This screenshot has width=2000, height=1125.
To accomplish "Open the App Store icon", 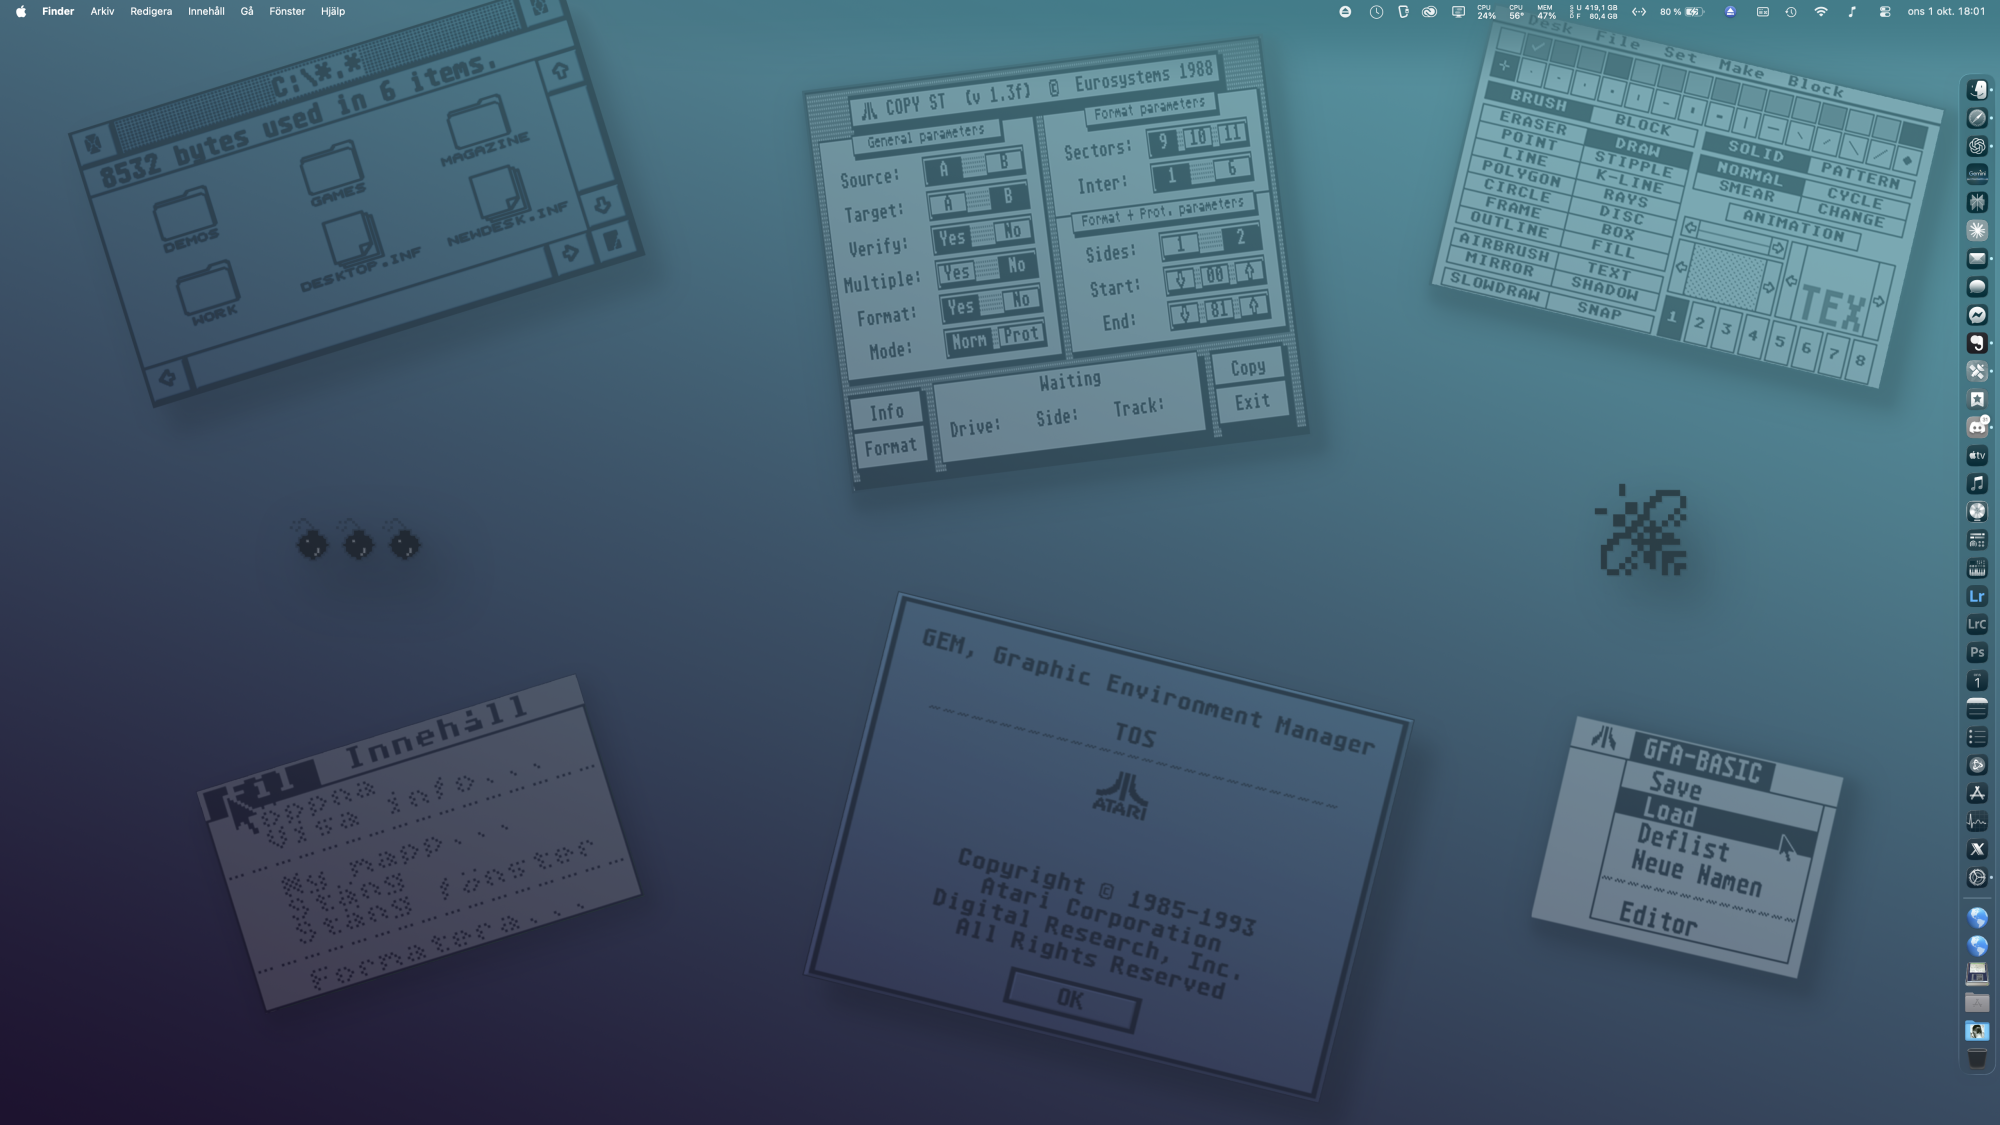I will click(1977, 793).
